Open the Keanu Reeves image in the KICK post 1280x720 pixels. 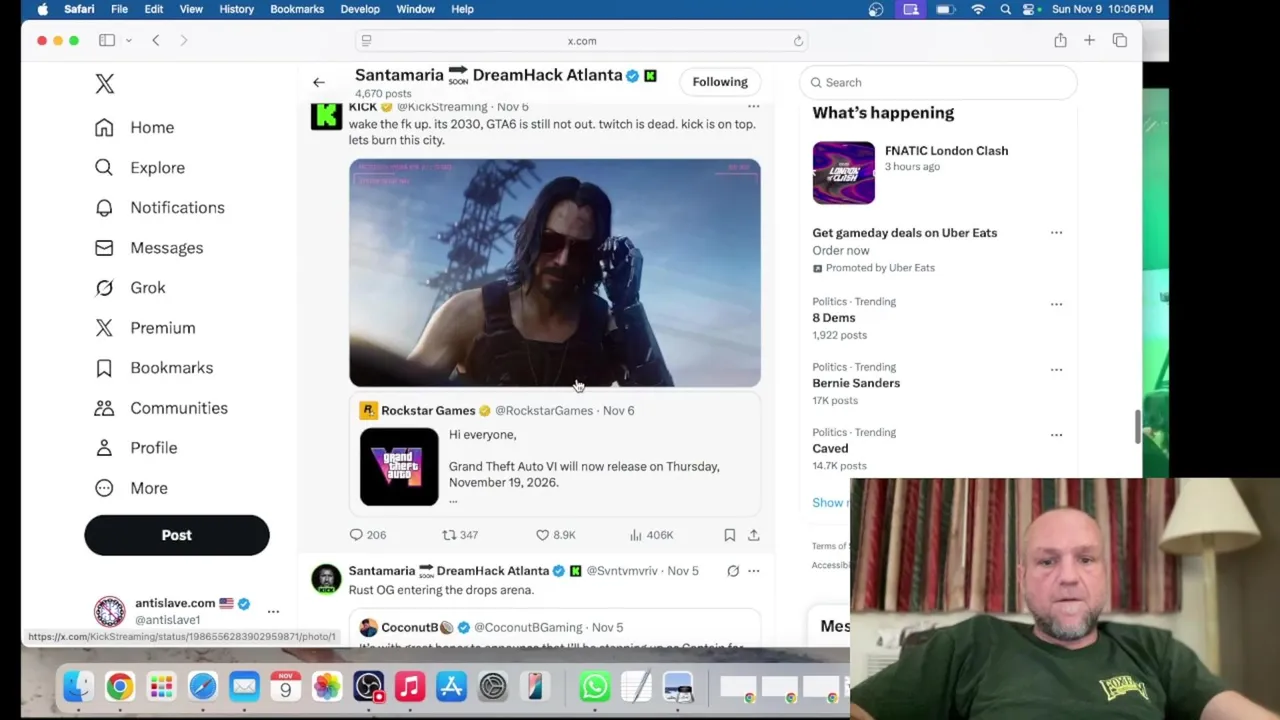point(555,272)
